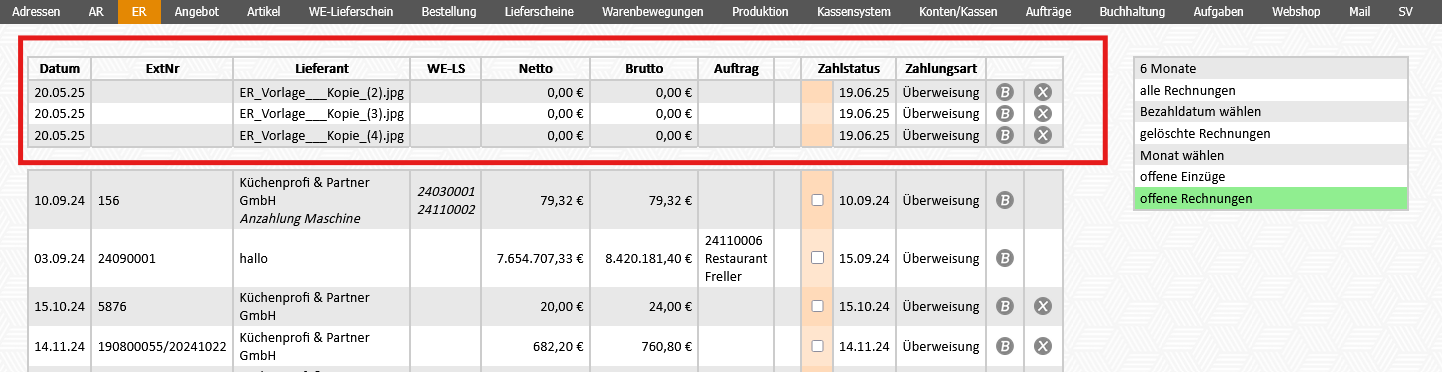Click the orange Zahlstatus cell of Kopie_(2) row
Screen dimensions: 1442x372
(x=817, y=91)
